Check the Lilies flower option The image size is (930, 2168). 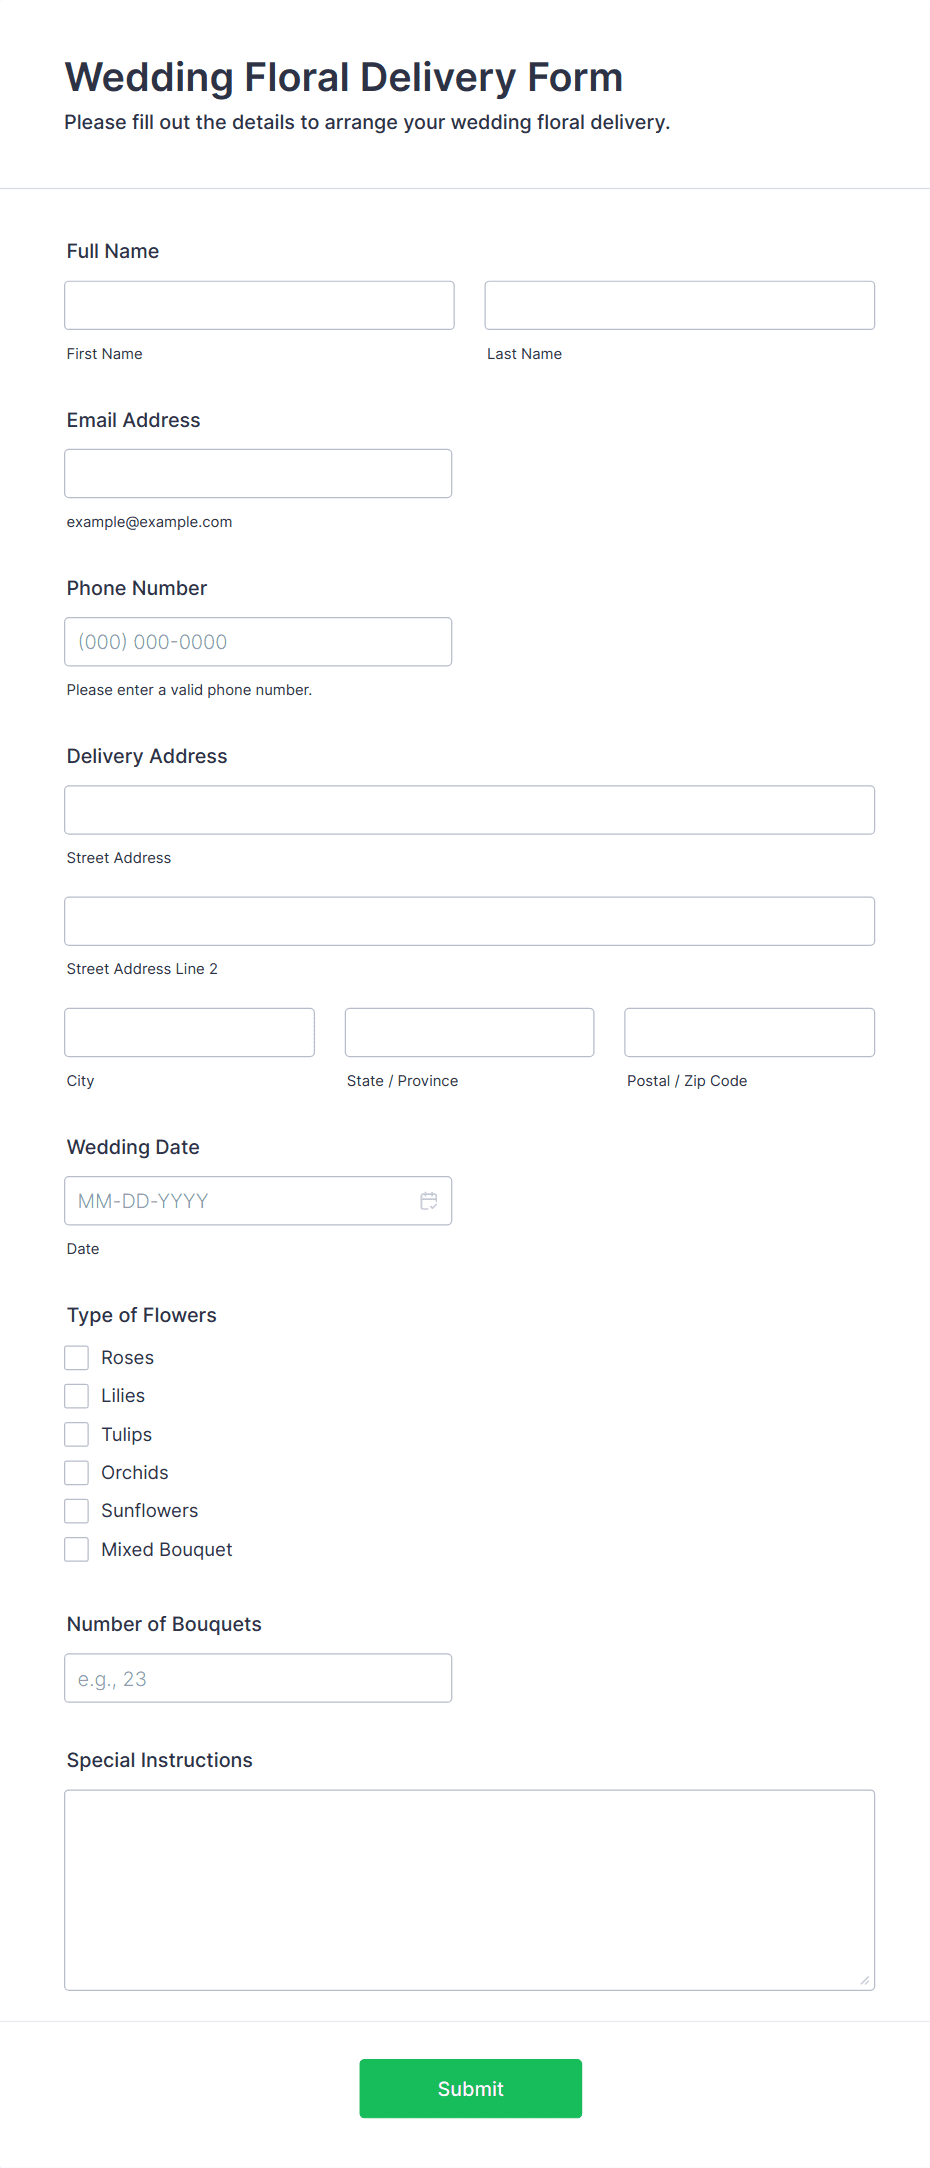pos(77,1395)
